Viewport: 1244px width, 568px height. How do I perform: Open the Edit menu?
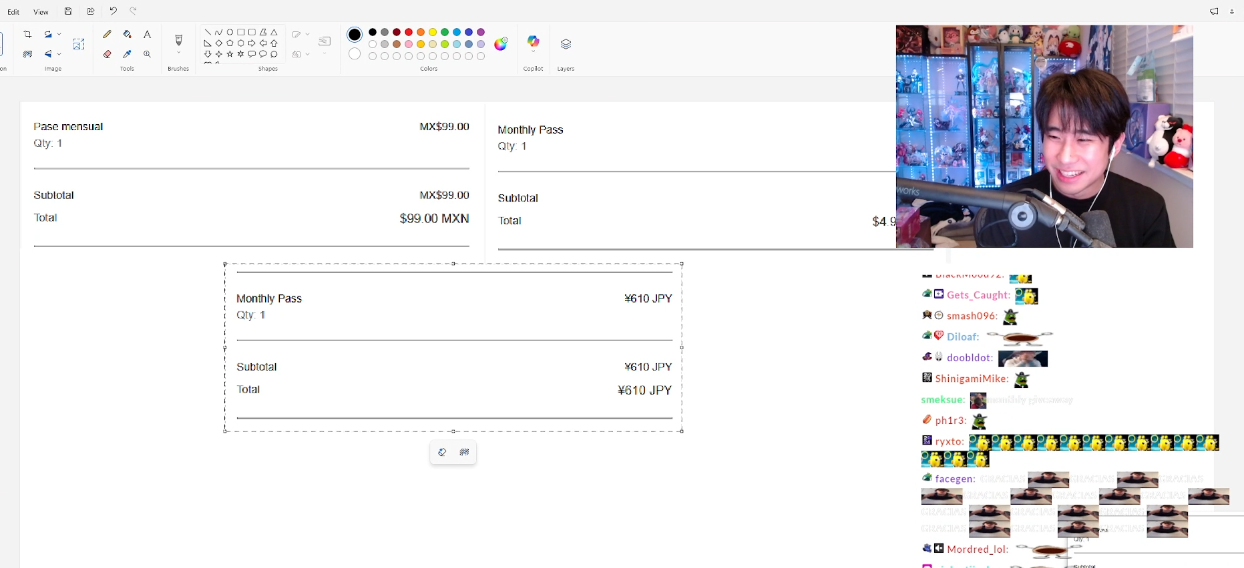[14, 12]
